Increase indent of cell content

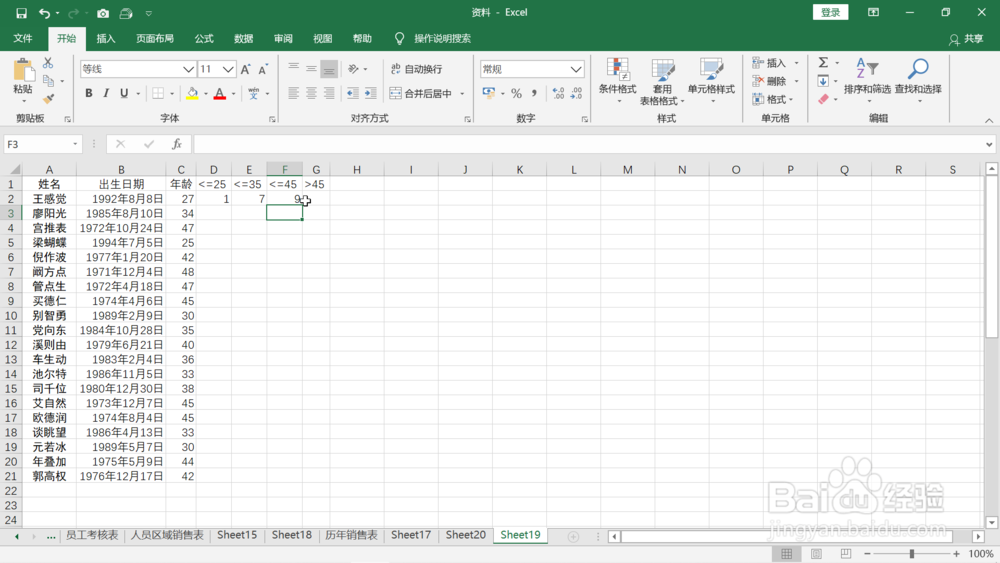click(x=371, y=94)
